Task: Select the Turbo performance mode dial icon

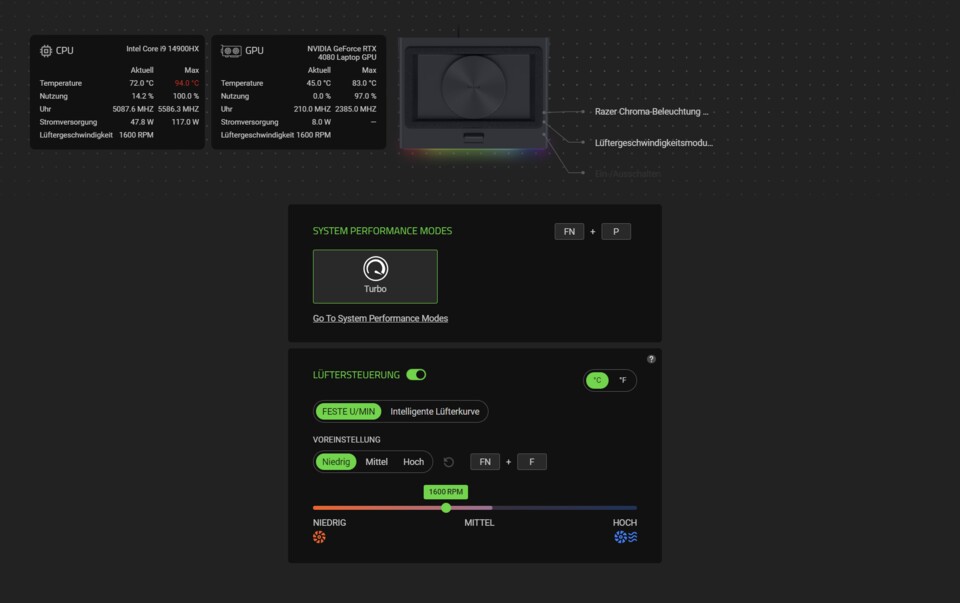Action: pos(375,270)
